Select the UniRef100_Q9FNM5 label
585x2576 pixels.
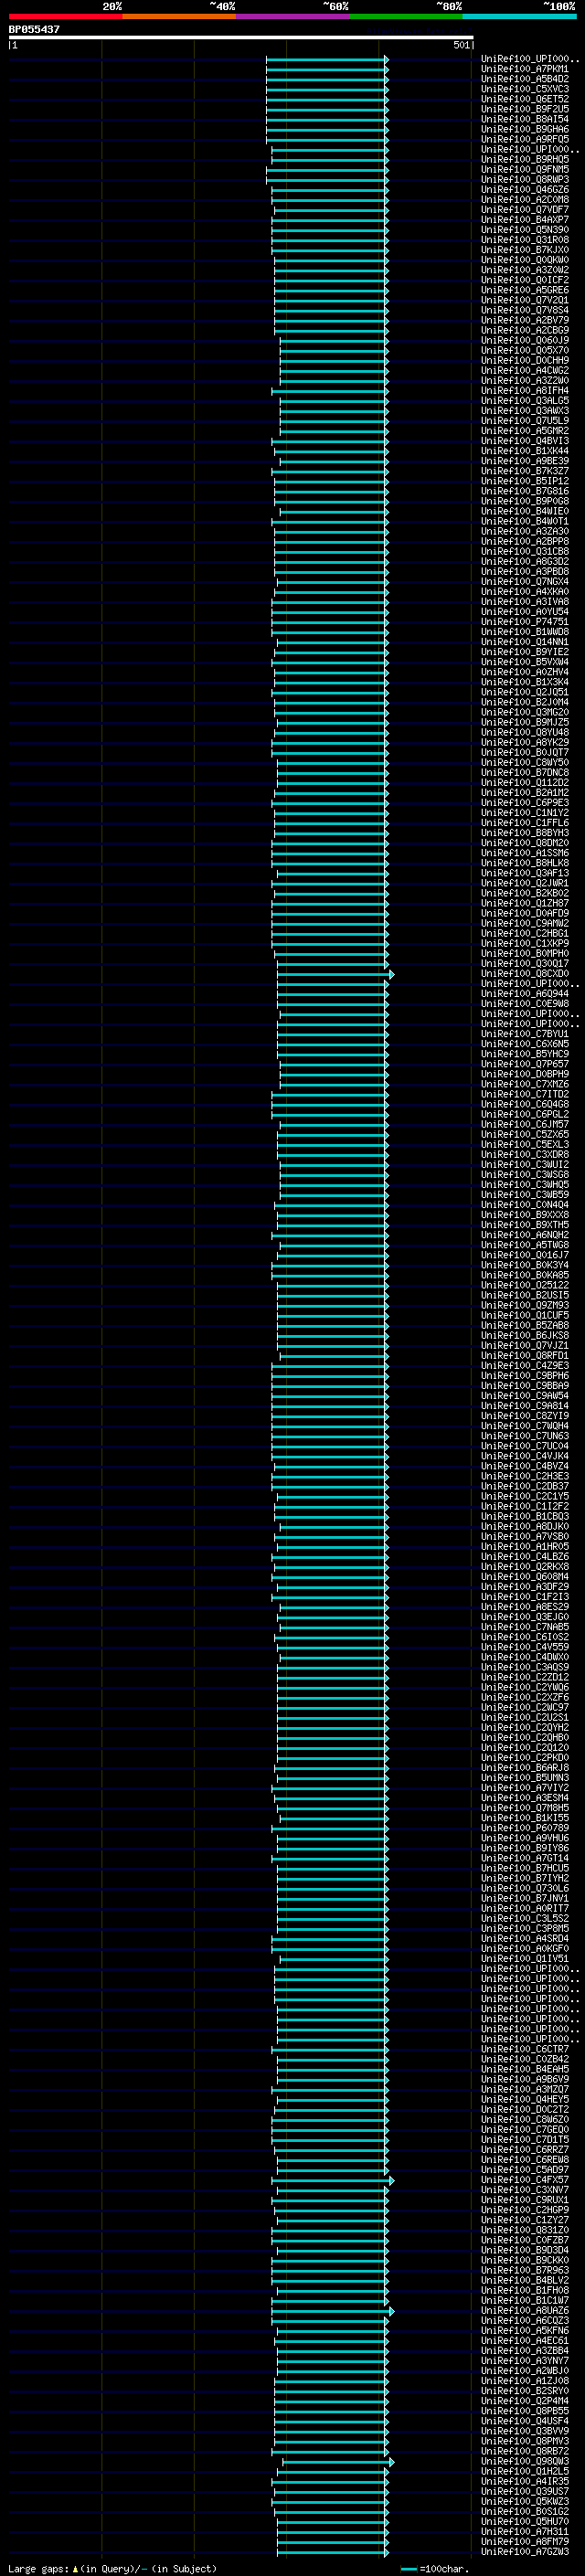point(525,169)
